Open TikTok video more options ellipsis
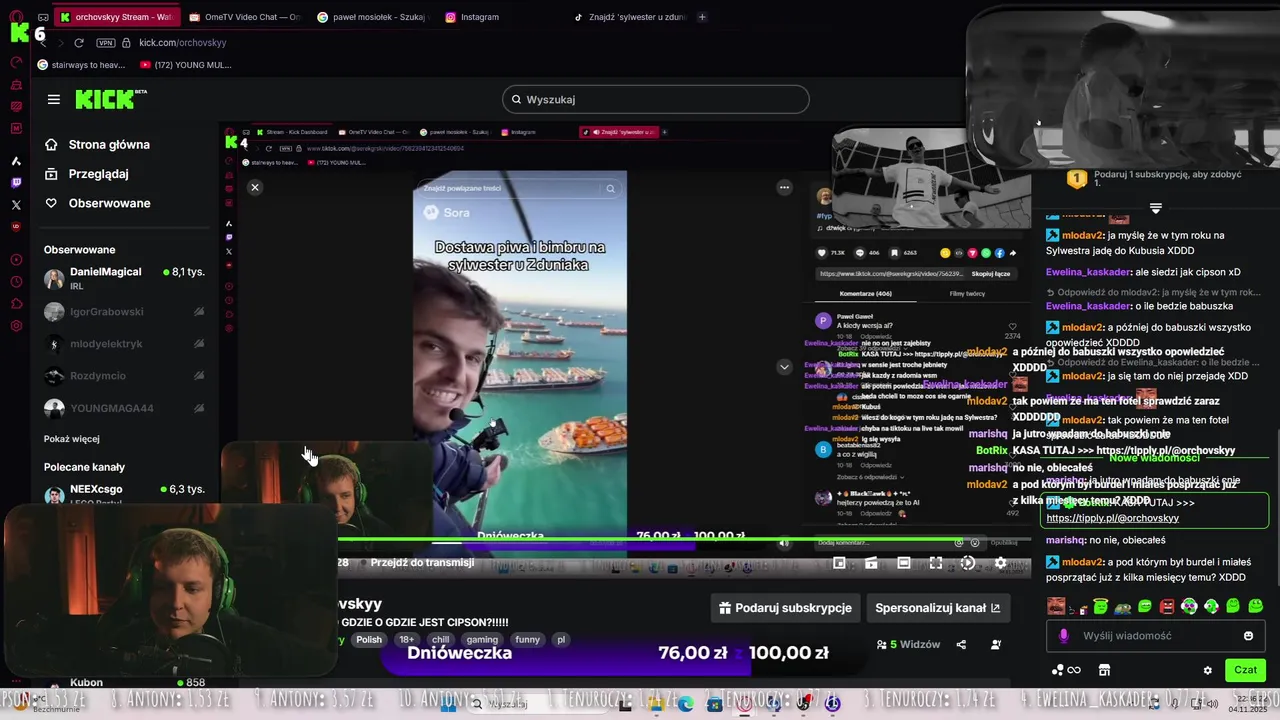1280x720 pixels. pyautogui.click(x=784, y=187)
